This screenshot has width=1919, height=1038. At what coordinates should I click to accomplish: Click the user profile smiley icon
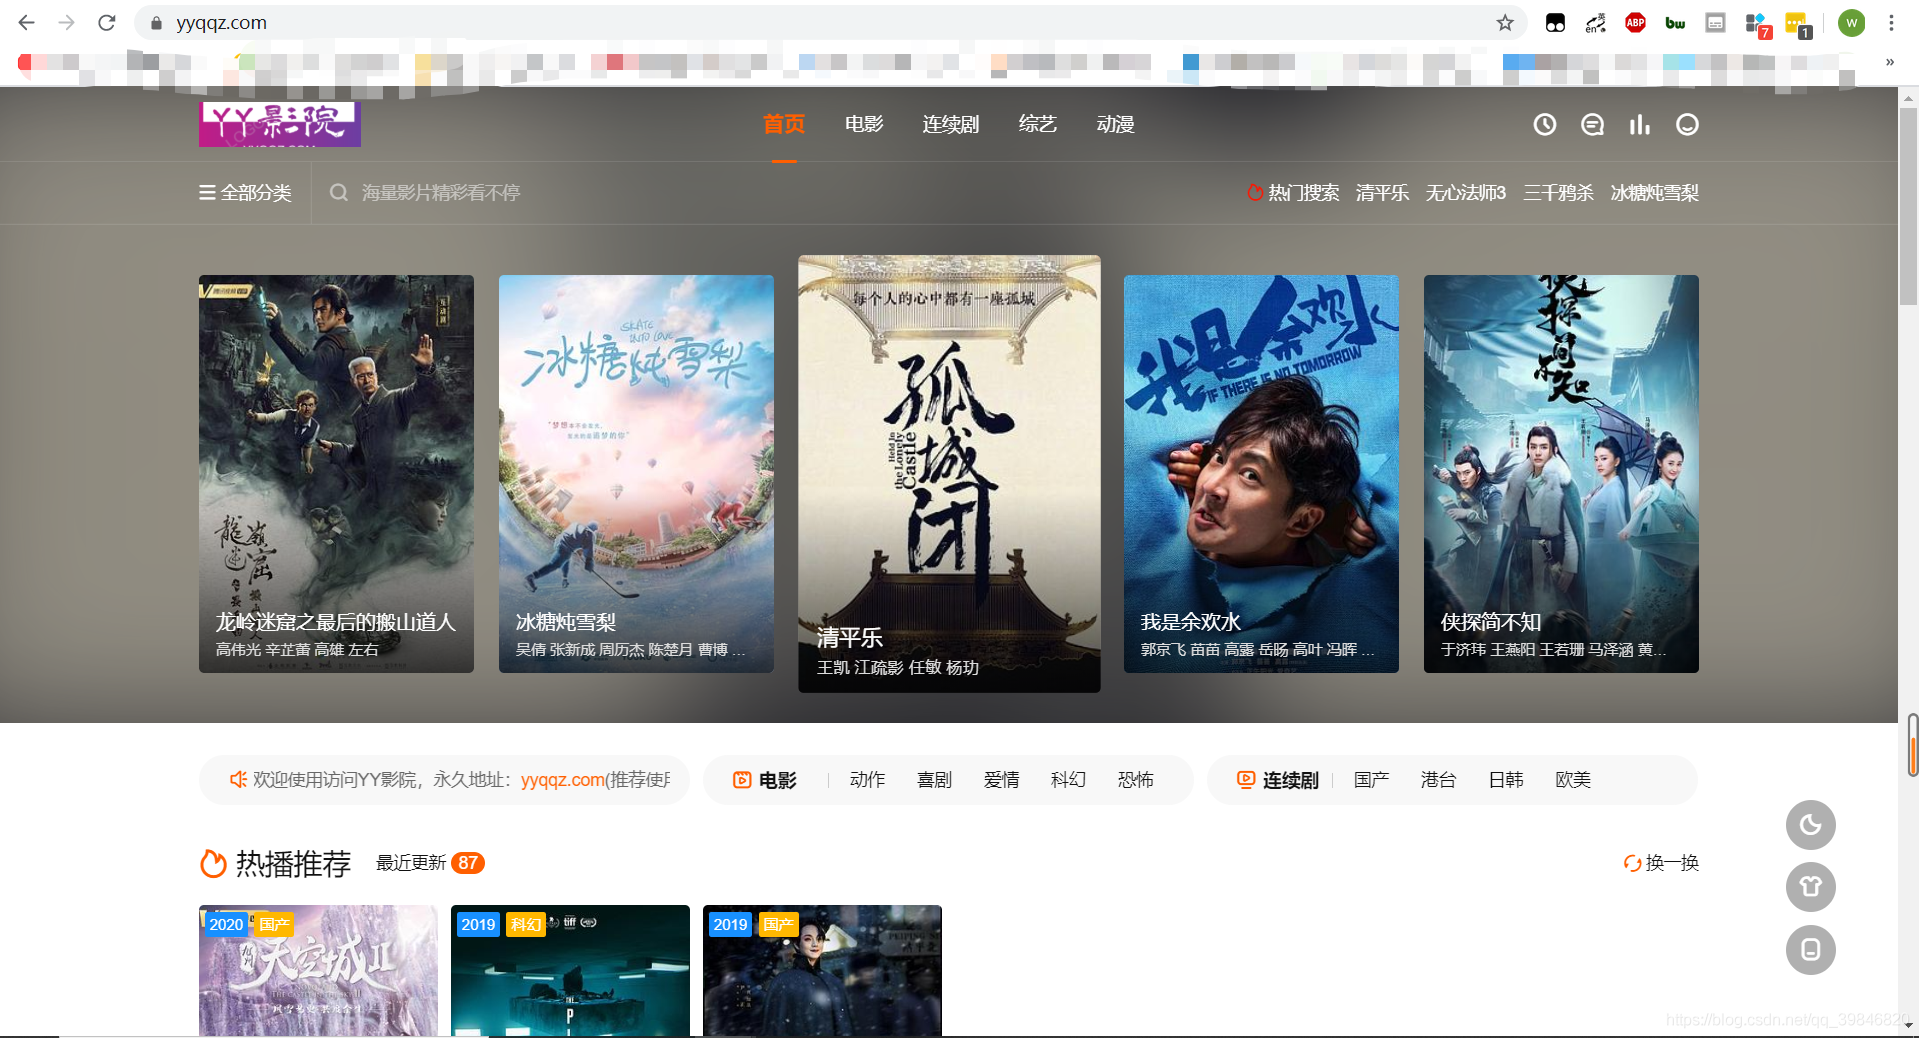[1687, 125]
